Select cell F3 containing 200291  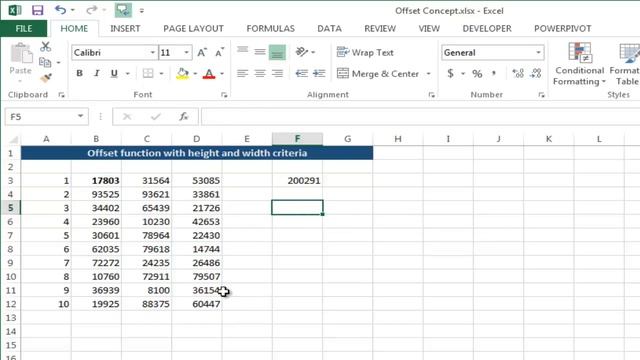click(x=298, y=180)
